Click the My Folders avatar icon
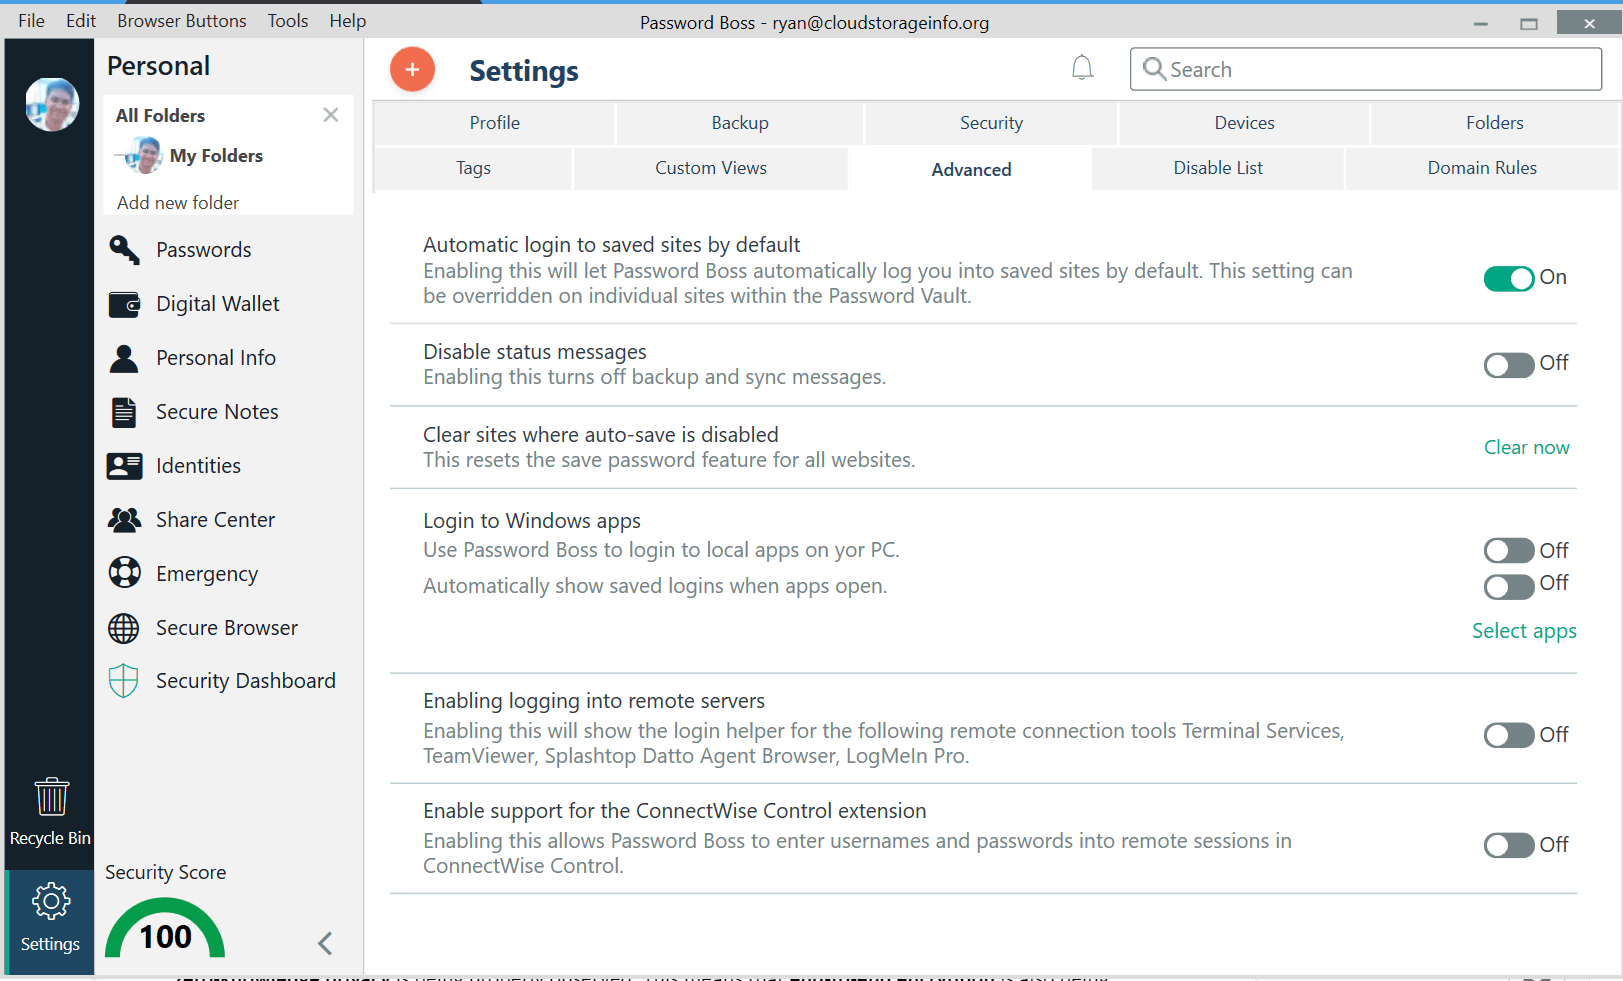 [x=143, y=156]
